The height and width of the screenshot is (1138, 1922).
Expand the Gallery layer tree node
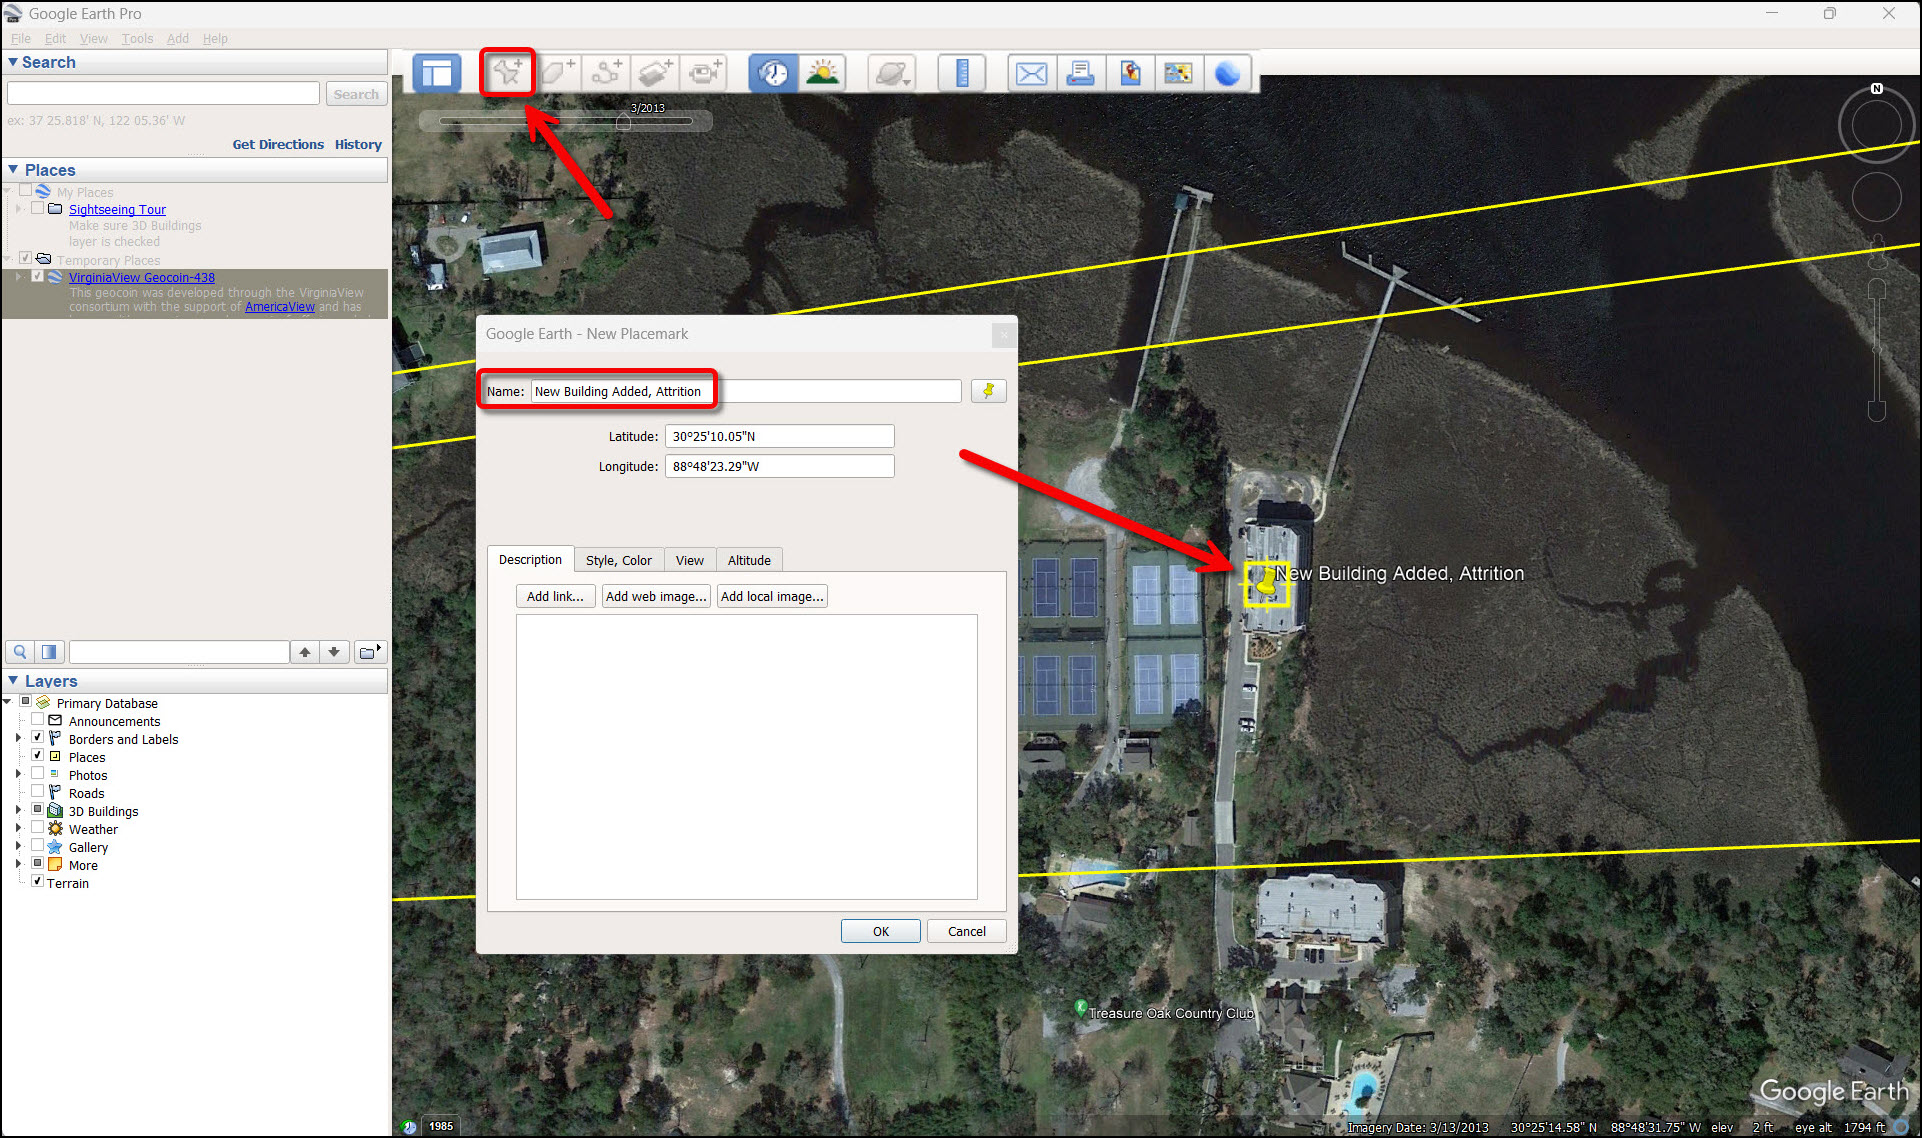click(x=18, y=846)
